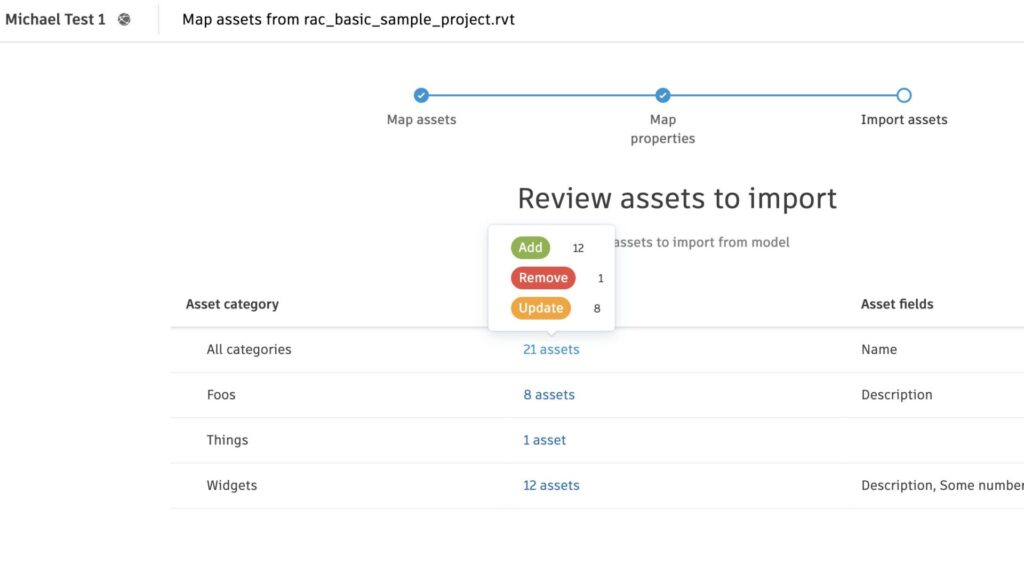Click the count 1 next to Remove
Viewport: 1024px width, 572px height.
(x=601, y=278)
